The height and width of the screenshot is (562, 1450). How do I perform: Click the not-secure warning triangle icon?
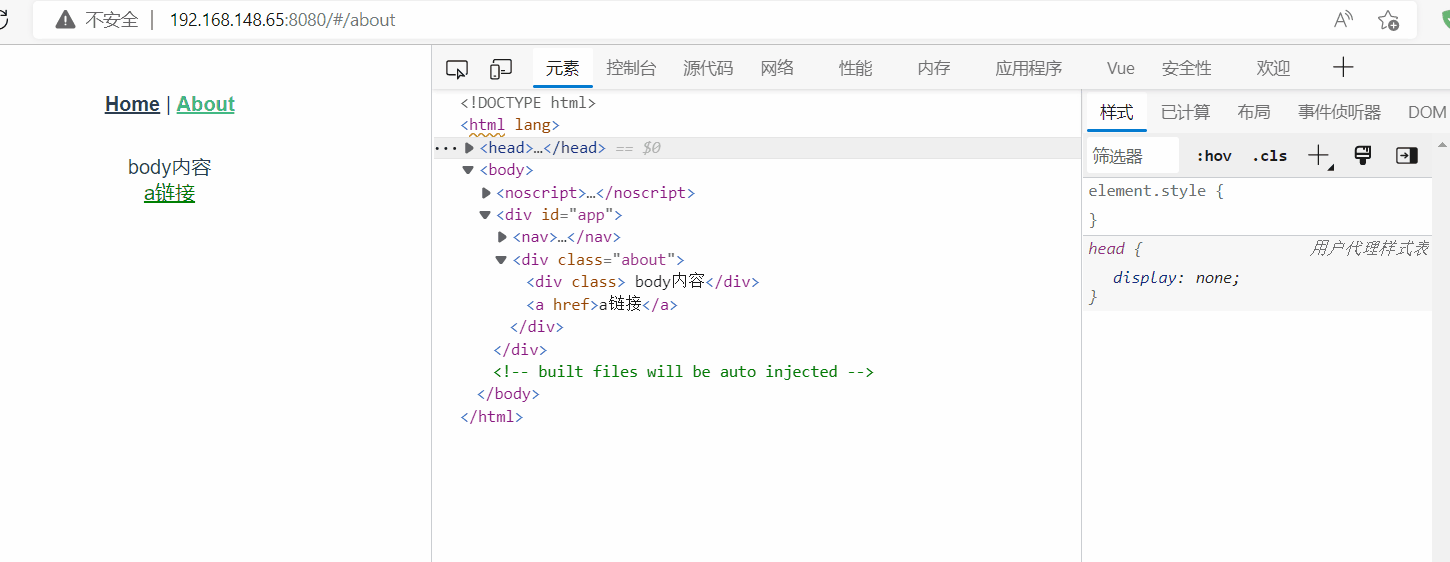pyautogui.click(x=65, y=20)
